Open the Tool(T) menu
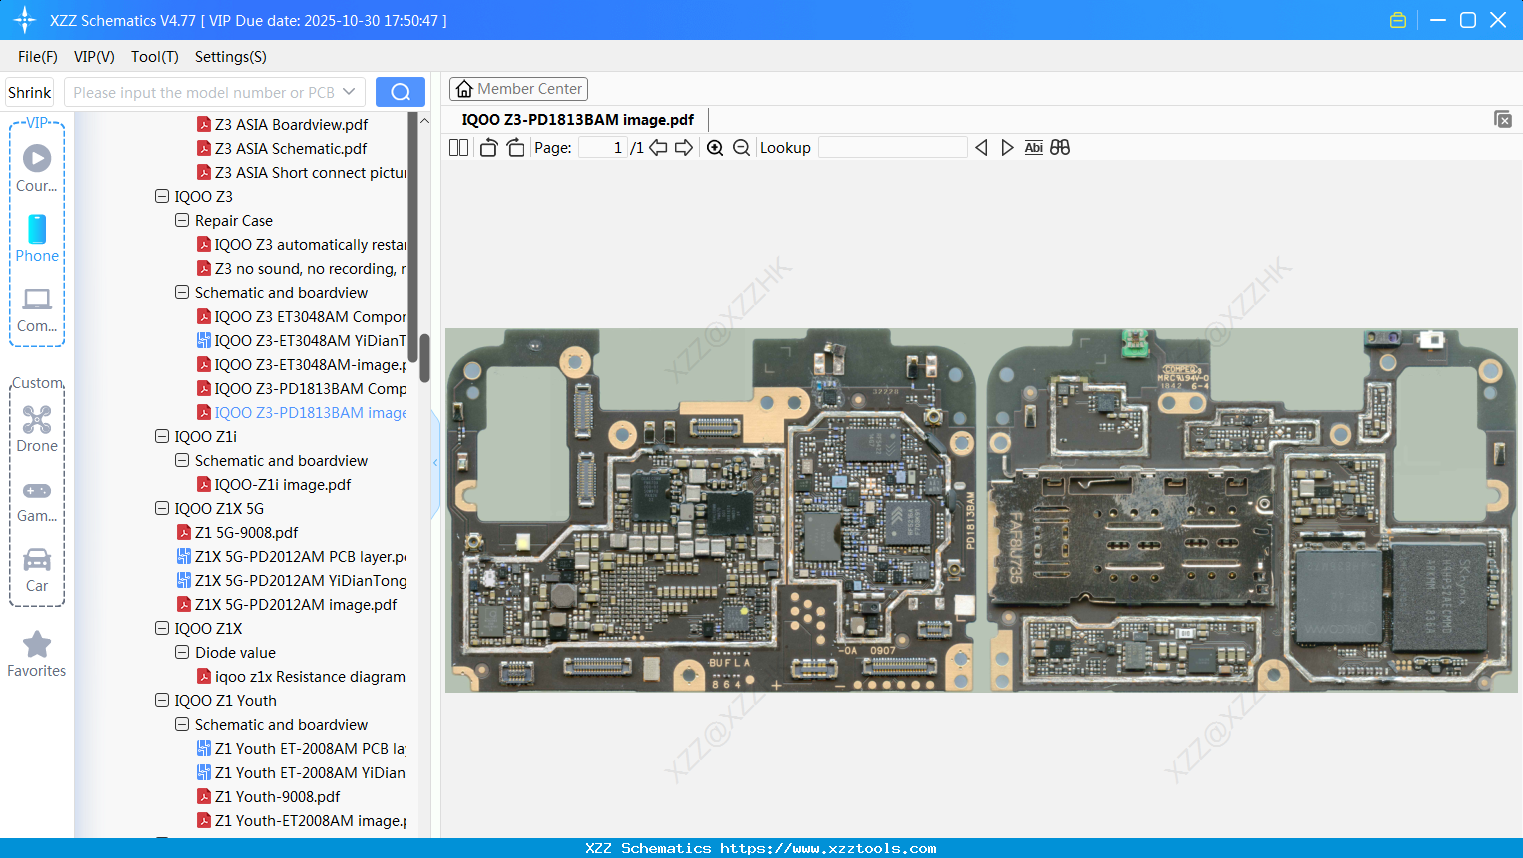The image size is (1523, 858). (x=154, y=57)
